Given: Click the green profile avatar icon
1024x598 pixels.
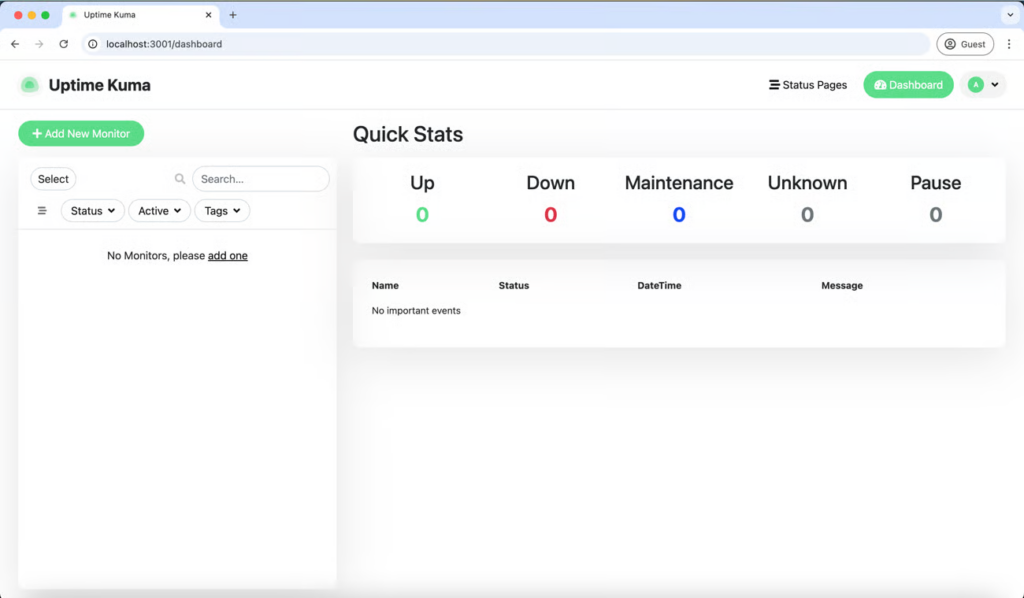Looking at the screenshot, I should 976,85.
